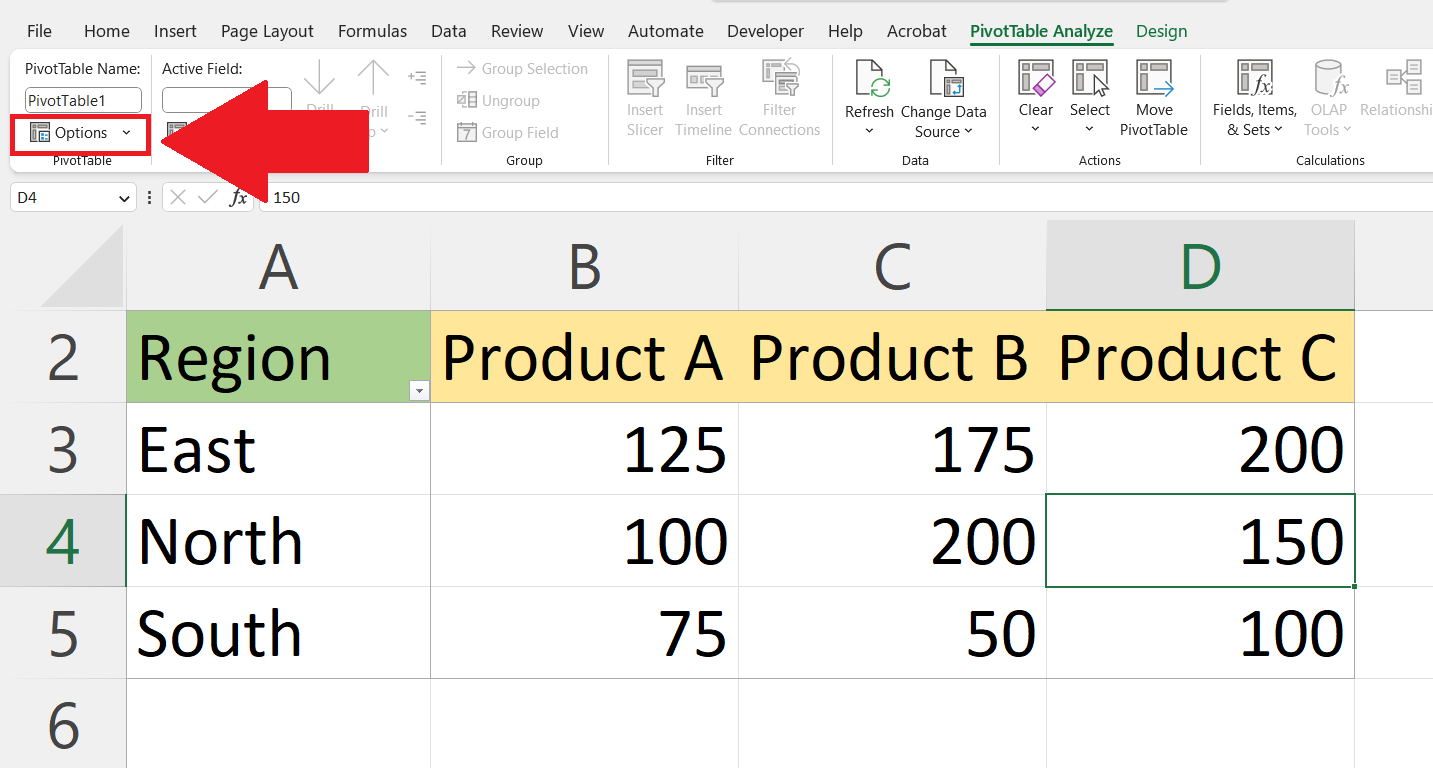Open the Region filter dropdown arrow
This screenshot has height=768, width=1433.
[x=419, y=391]
